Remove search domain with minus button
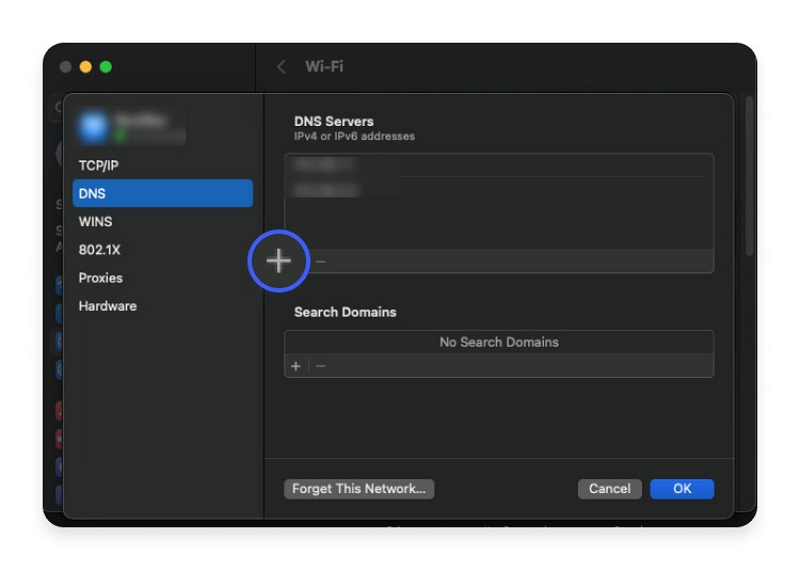Viewport: 800px width, 570px height. [x=320, y=366]
